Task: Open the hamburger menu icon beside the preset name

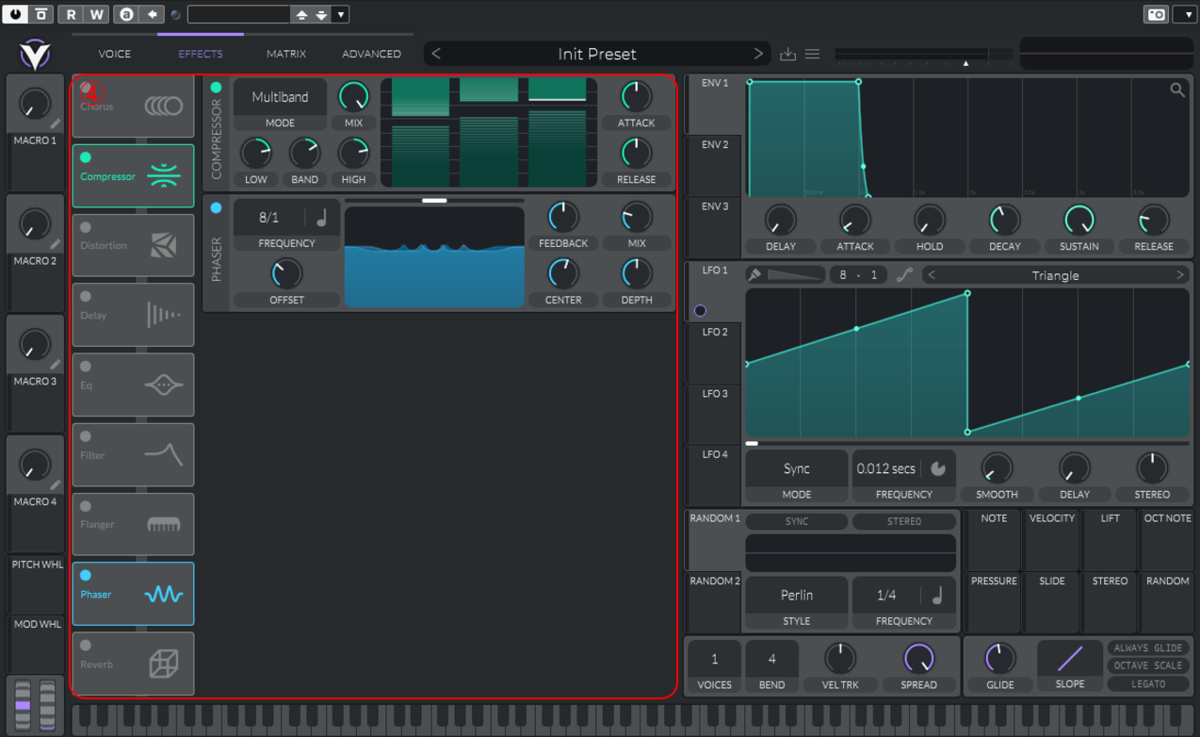Action: tap(812, 54)
